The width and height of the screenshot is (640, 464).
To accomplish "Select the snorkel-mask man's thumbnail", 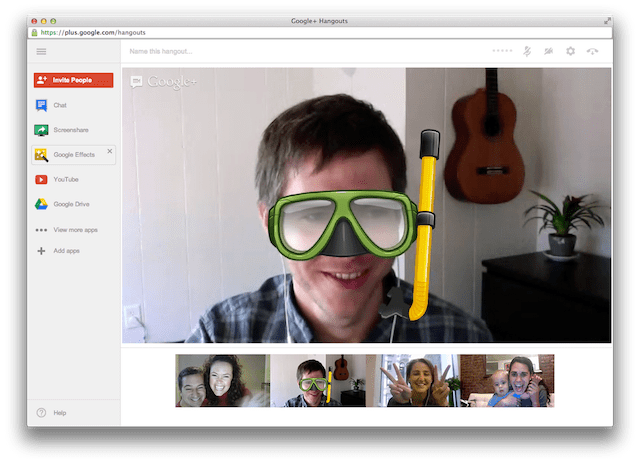I will (318, 380).
